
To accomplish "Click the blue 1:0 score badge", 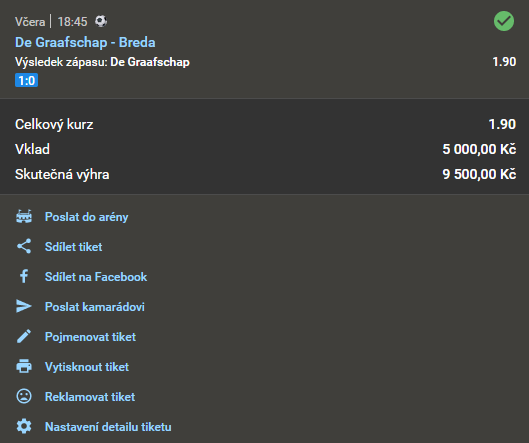I will (x=26, y=80).
